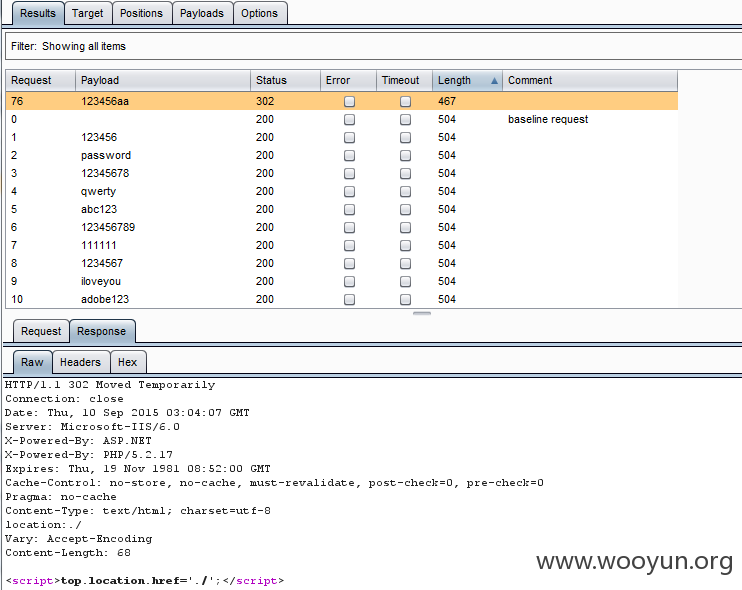Sort by the Payload column header
Viewport: 742px width, 590px height.
click(x=163, y=80)
